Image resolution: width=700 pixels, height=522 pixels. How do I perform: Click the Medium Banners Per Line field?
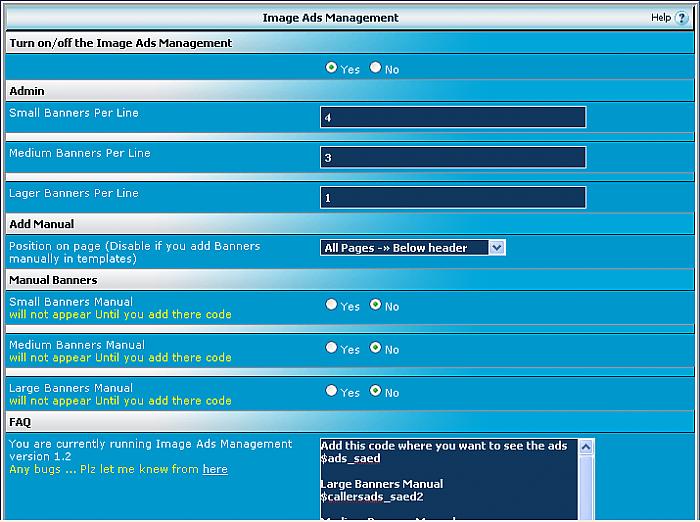453,157
